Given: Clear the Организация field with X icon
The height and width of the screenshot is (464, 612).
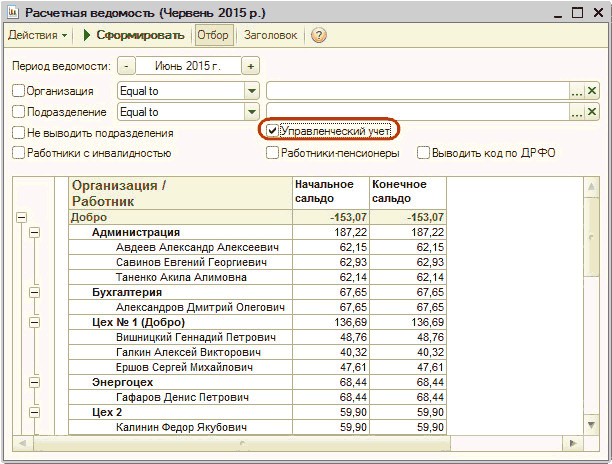Looking at the screenshot, I should coord(592,91).
